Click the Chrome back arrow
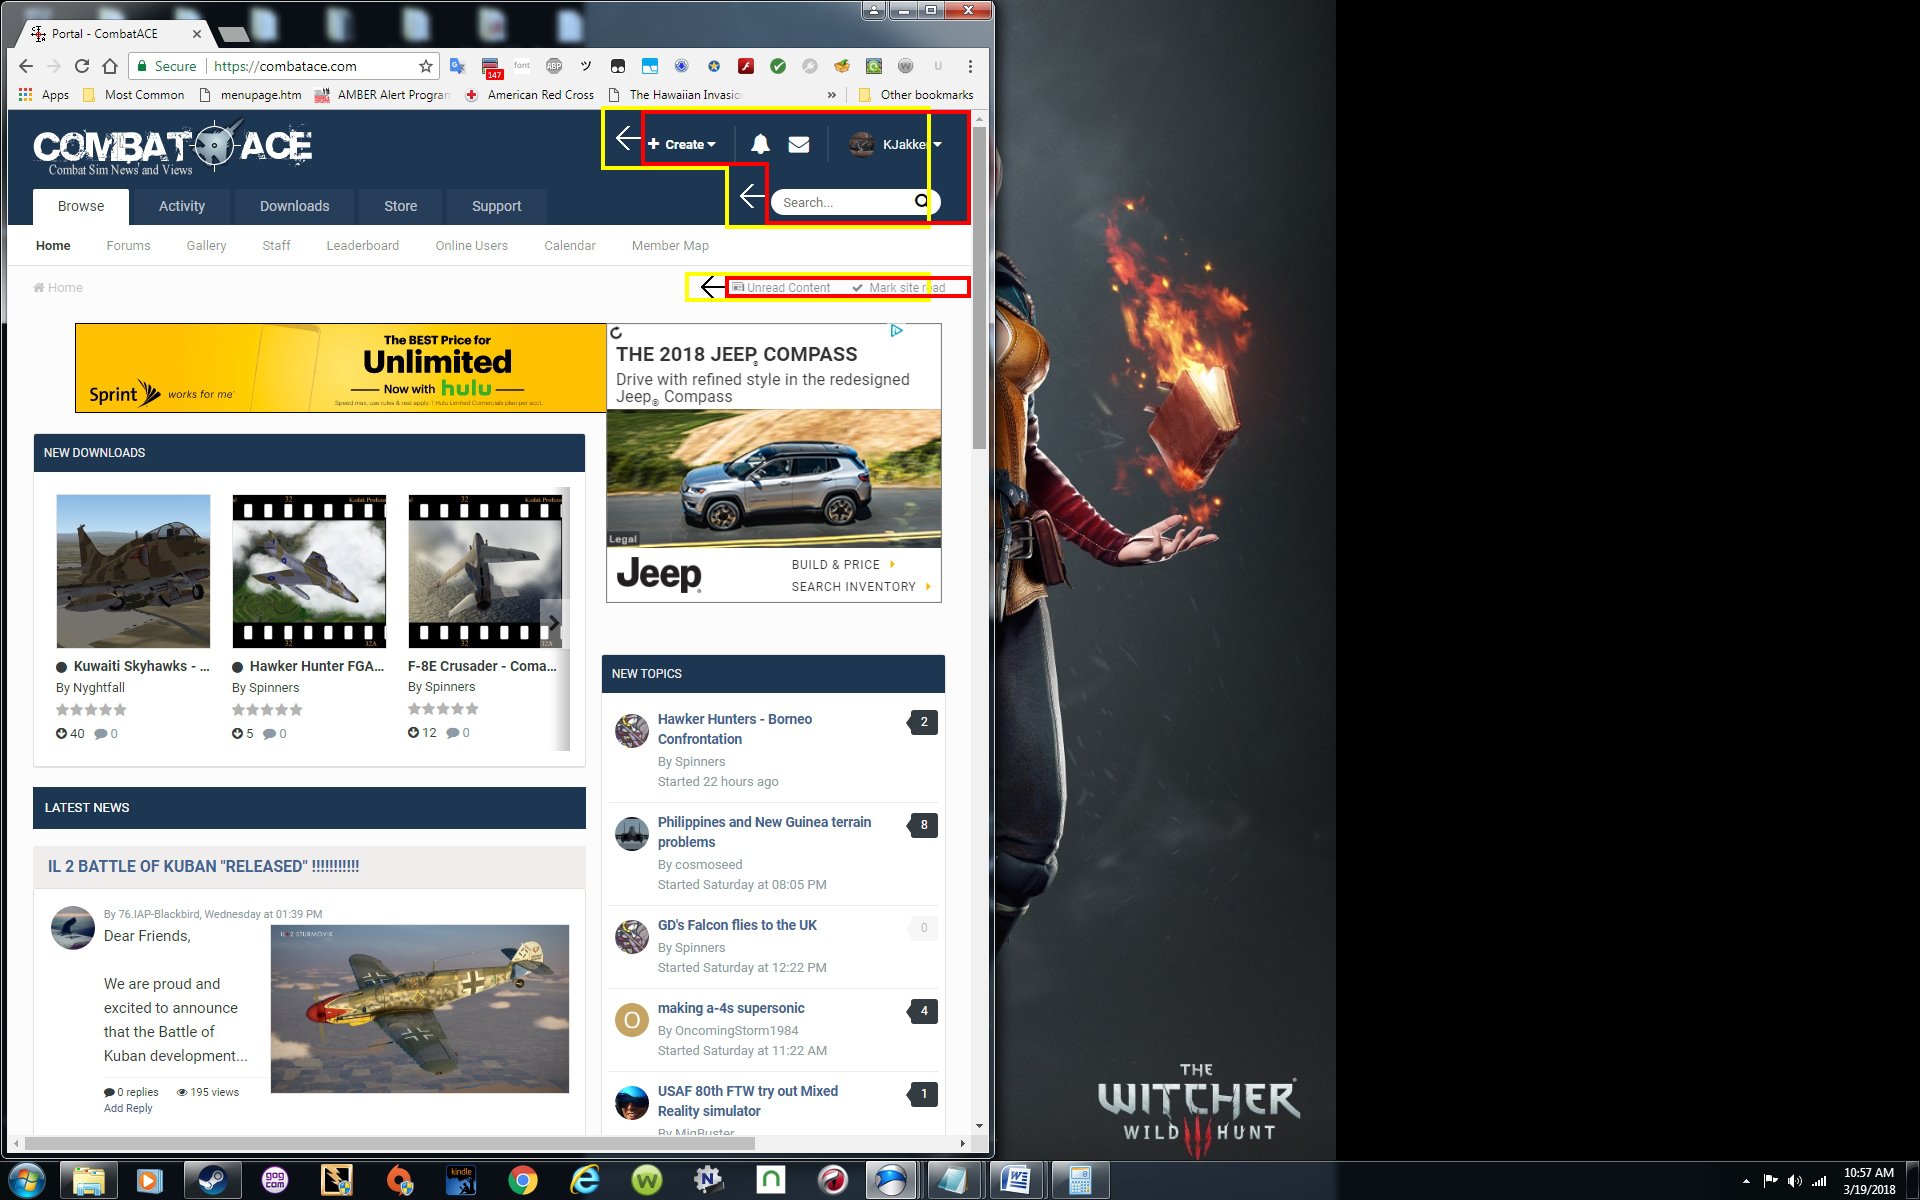 (26, 66)
